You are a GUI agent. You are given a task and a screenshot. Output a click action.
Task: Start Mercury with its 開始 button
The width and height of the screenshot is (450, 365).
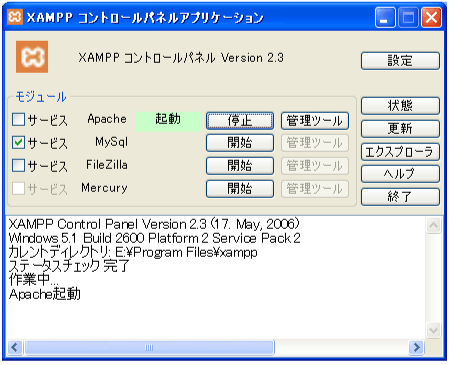click(x=240, y=189)
